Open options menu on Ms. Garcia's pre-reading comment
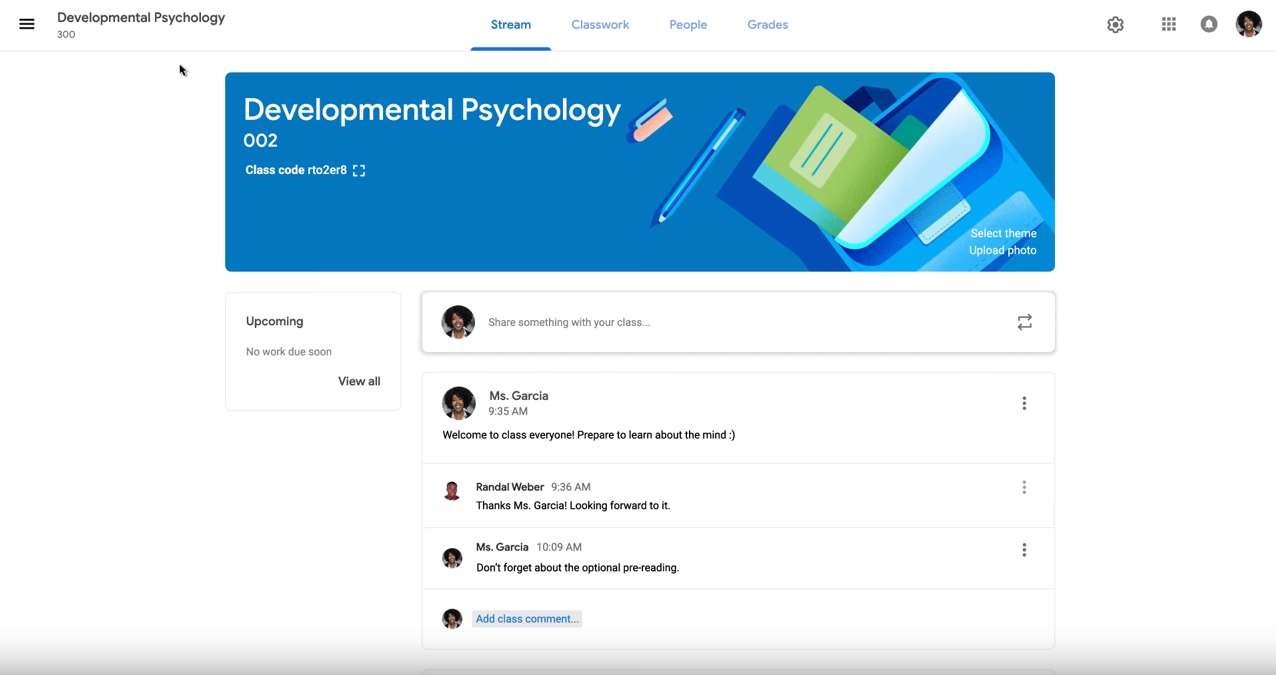This screenshot has height=675, width=1276. (x=1024, y=549)
